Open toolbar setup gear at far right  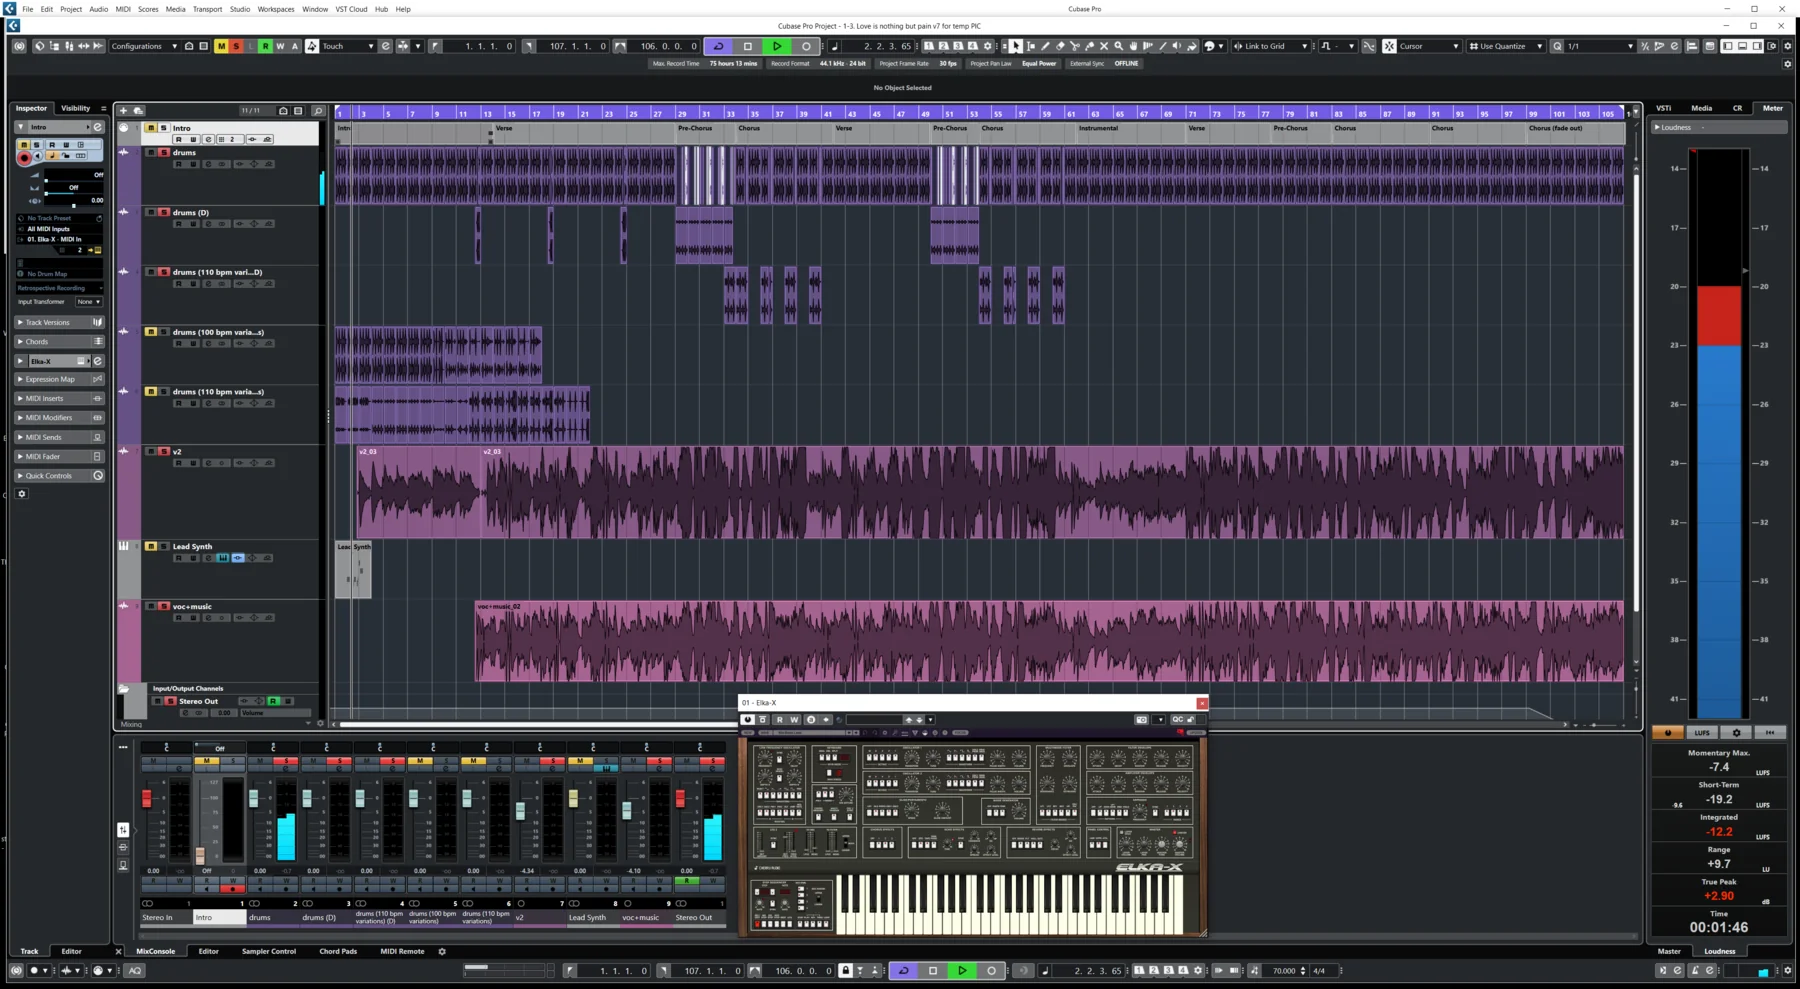click(x=1788, y=46)
